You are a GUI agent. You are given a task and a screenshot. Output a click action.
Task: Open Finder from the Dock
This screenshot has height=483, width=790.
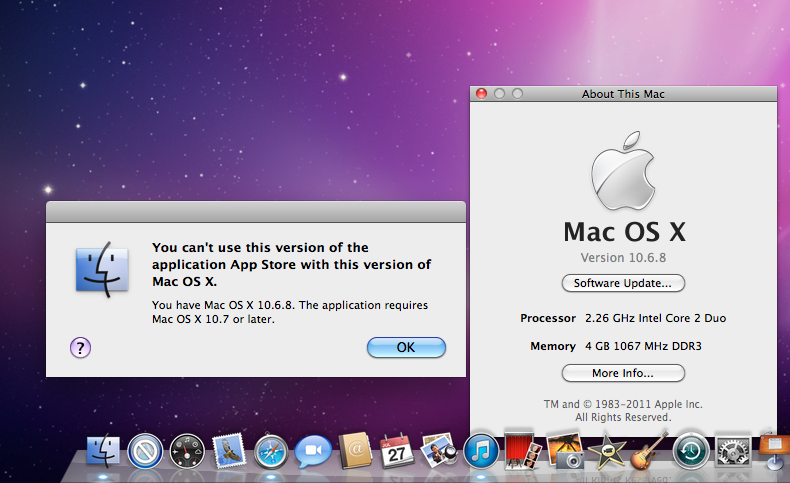click(103, 451)
